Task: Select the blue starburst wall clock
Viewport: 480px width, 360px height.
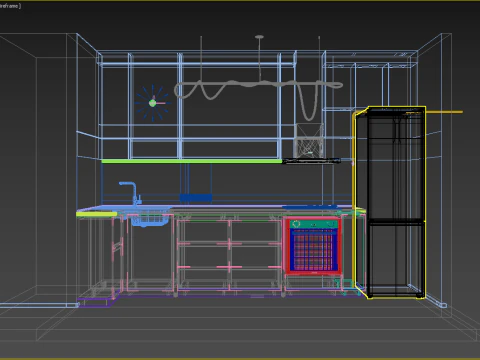Action: (x=153, y=103)
